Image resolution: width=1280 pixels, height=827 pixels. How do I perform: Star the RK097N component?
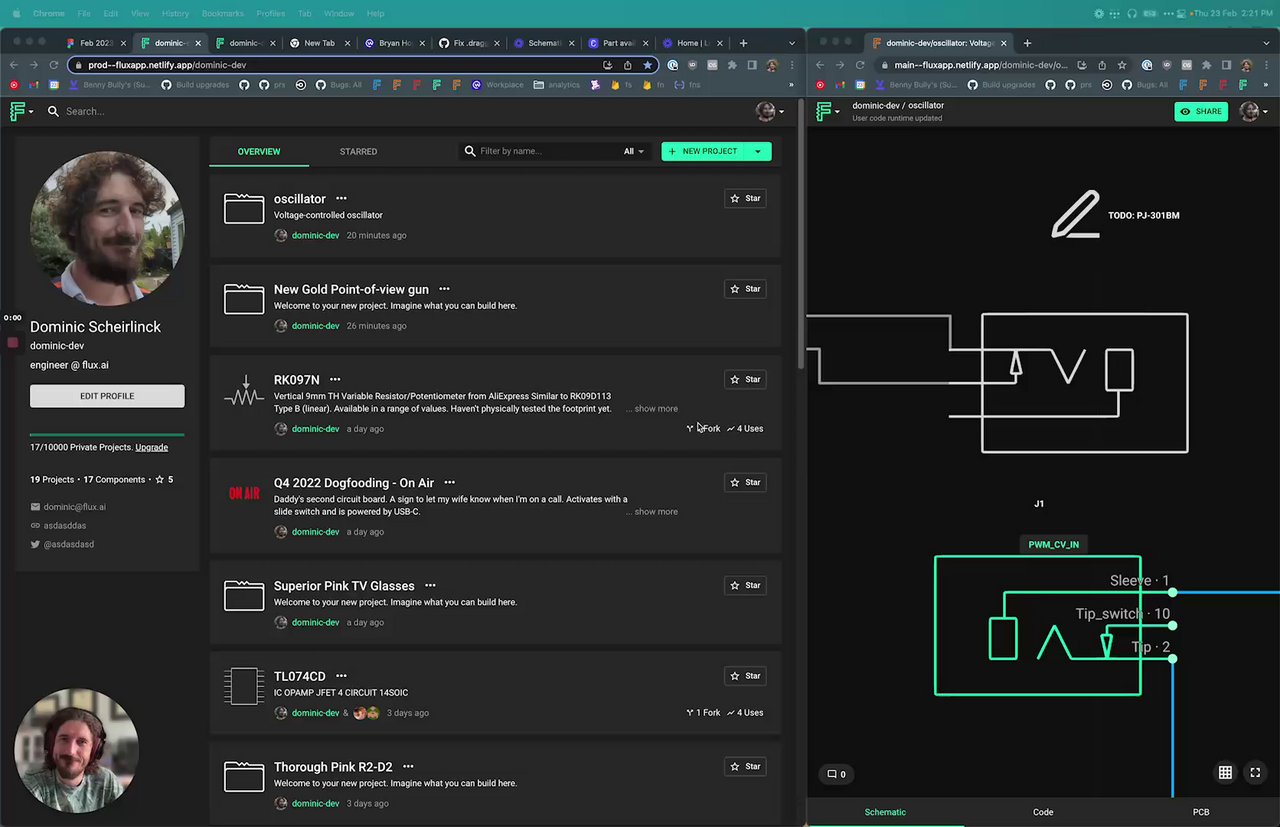(745, 379)
